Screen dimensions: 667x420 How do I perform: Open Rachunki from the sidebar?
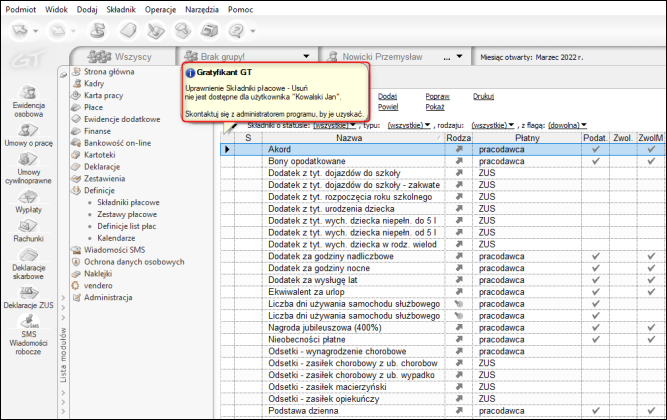pos(28,230)
